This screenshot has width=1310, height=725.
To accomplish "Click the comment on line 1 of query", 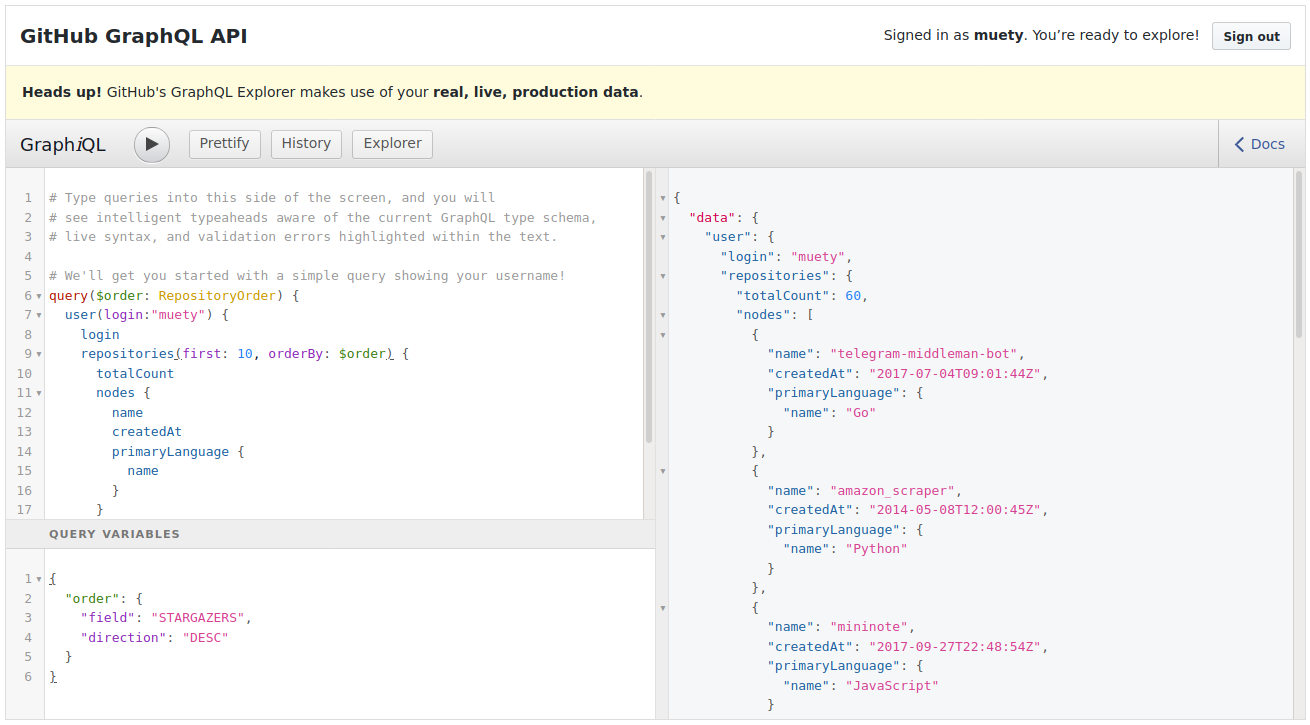I will 272,198.
